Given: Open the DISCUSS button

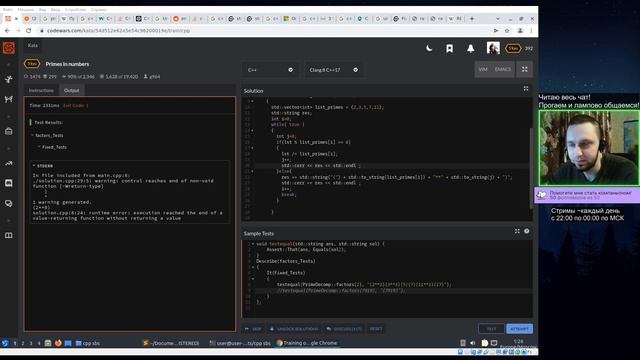Looking at the screenshot, I should point(344,329).
